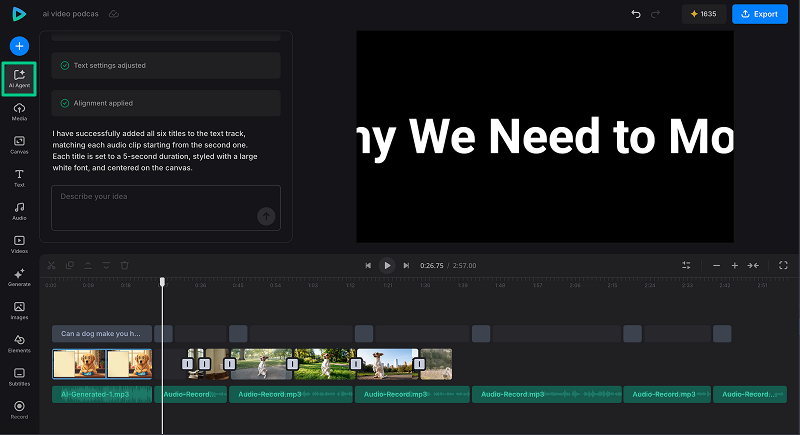Open the Record sidebar tool
Image resolution: width=800 pixels, height=435 pixels.
[19, 410]
